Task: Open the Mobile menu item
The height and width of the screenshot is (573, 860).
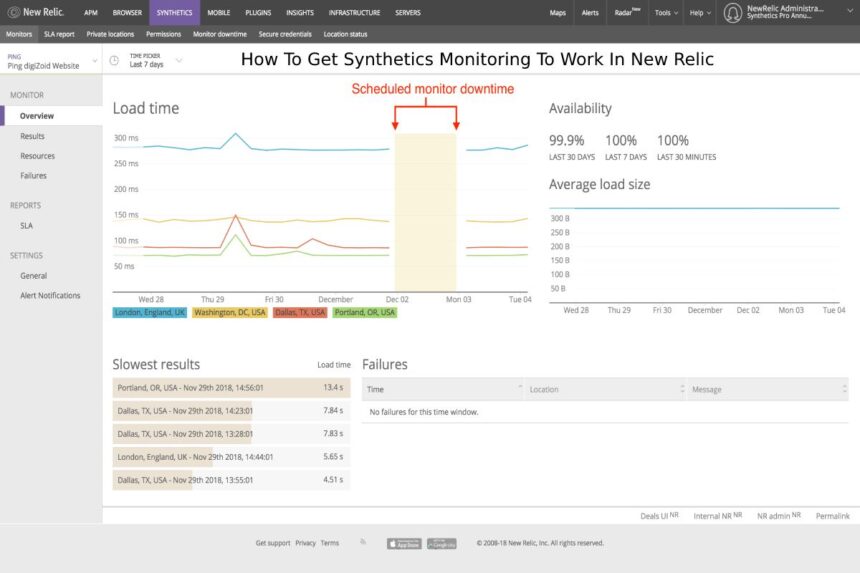Action: tap(218, 13)
